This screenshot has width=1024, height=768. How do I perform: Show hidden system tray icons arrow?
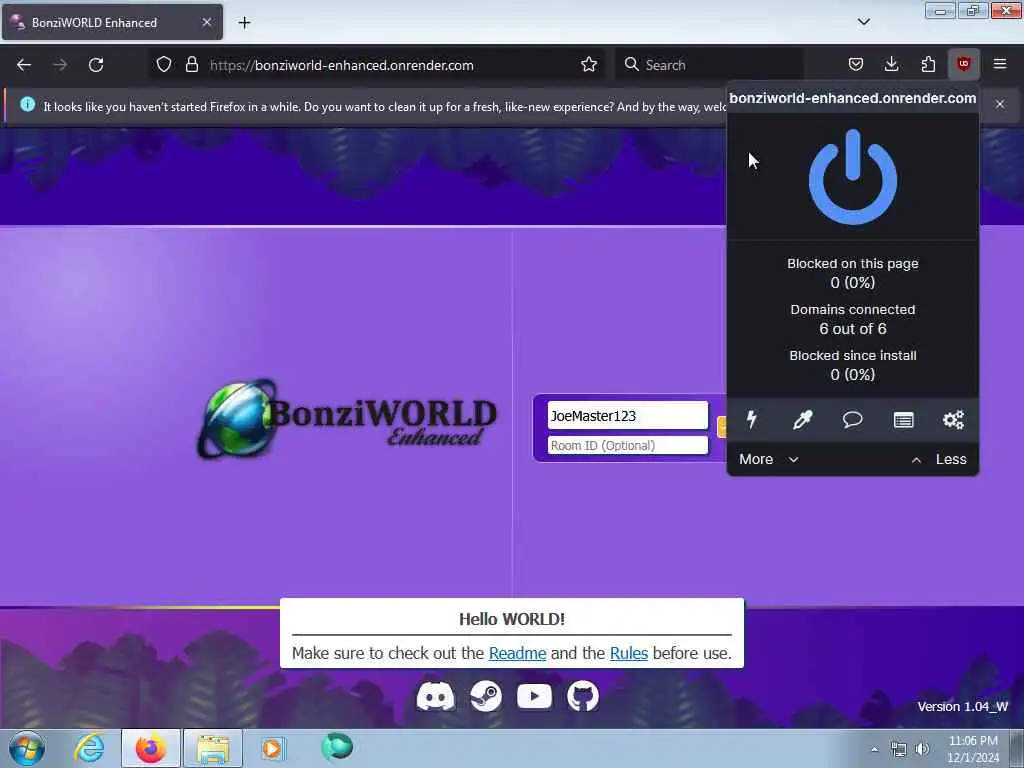(x=874, y=749)
